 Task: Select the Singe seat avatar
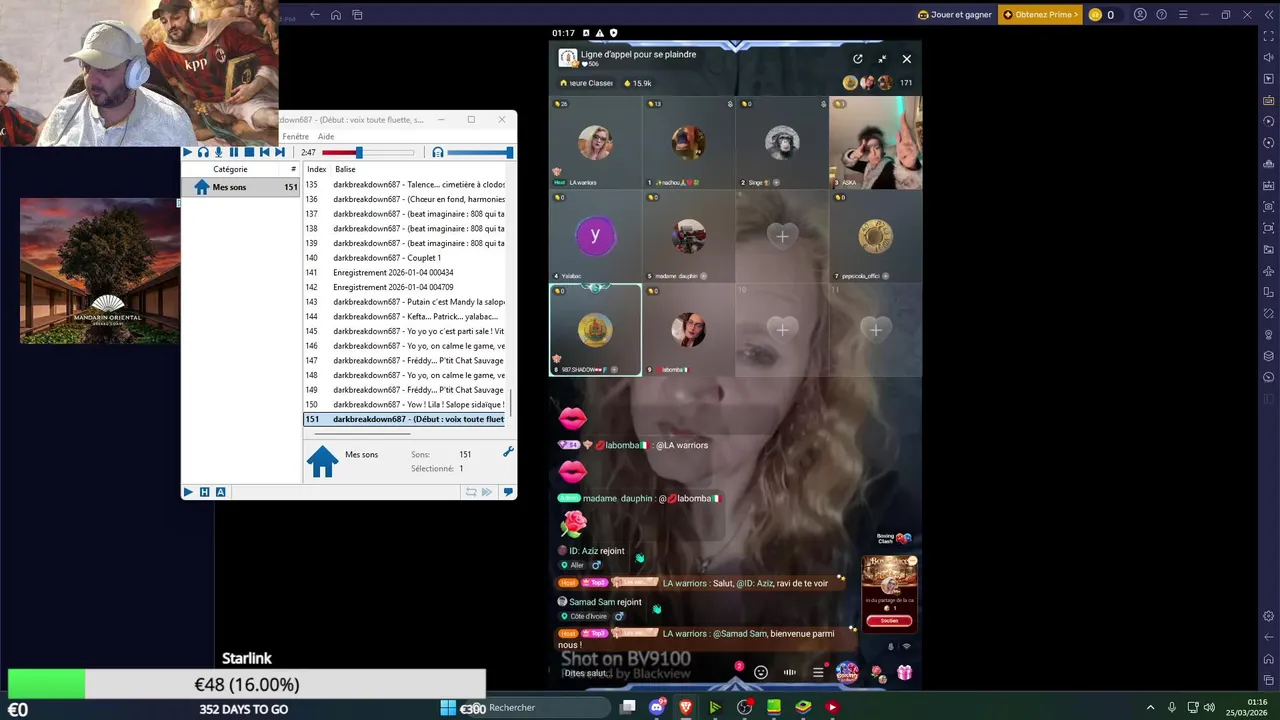782,143
